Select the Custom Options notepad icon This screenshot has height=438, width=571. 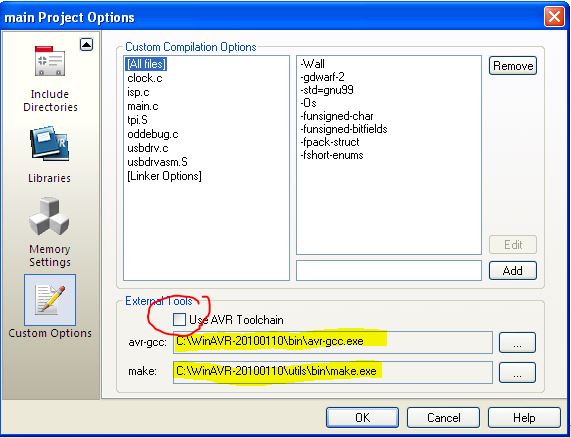pyautogui.click(x=50, y=300)
